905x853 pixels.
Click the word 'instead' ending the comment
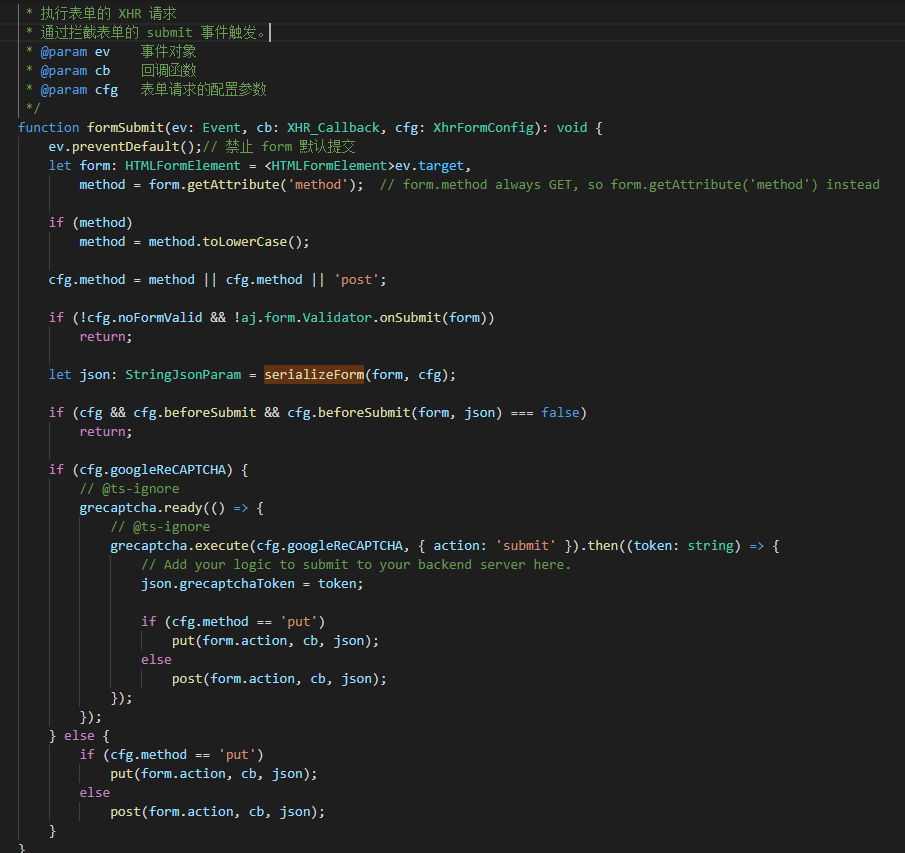(x=852, y=185)
